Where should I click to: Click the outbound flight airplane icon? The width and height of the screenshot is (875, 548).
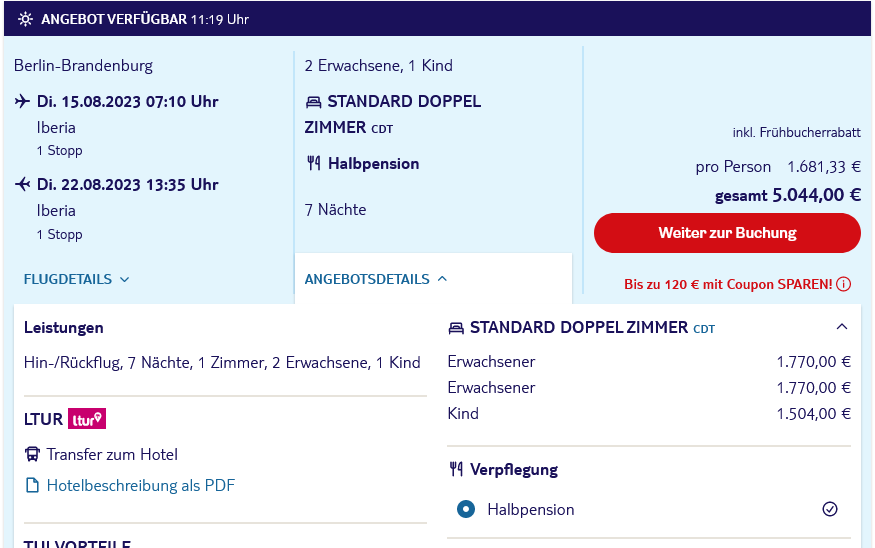click(x=22, y=101)
